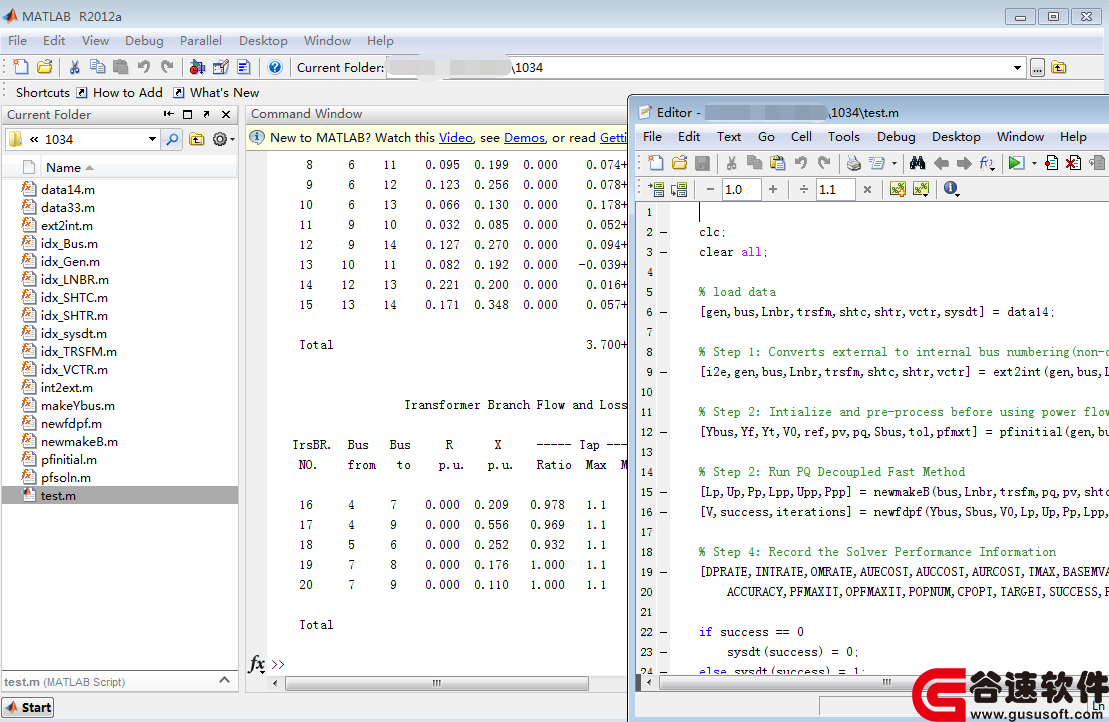This screenshot has width=1109, height=722.
Task: Click the MATLAB Start button
Action: point(28,707)
